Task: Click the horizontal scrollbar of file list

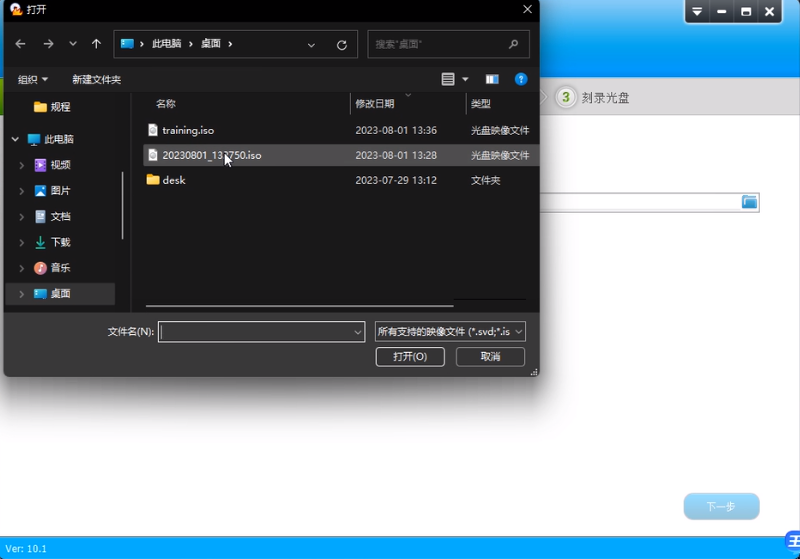Action: click(x=299, y=306)
